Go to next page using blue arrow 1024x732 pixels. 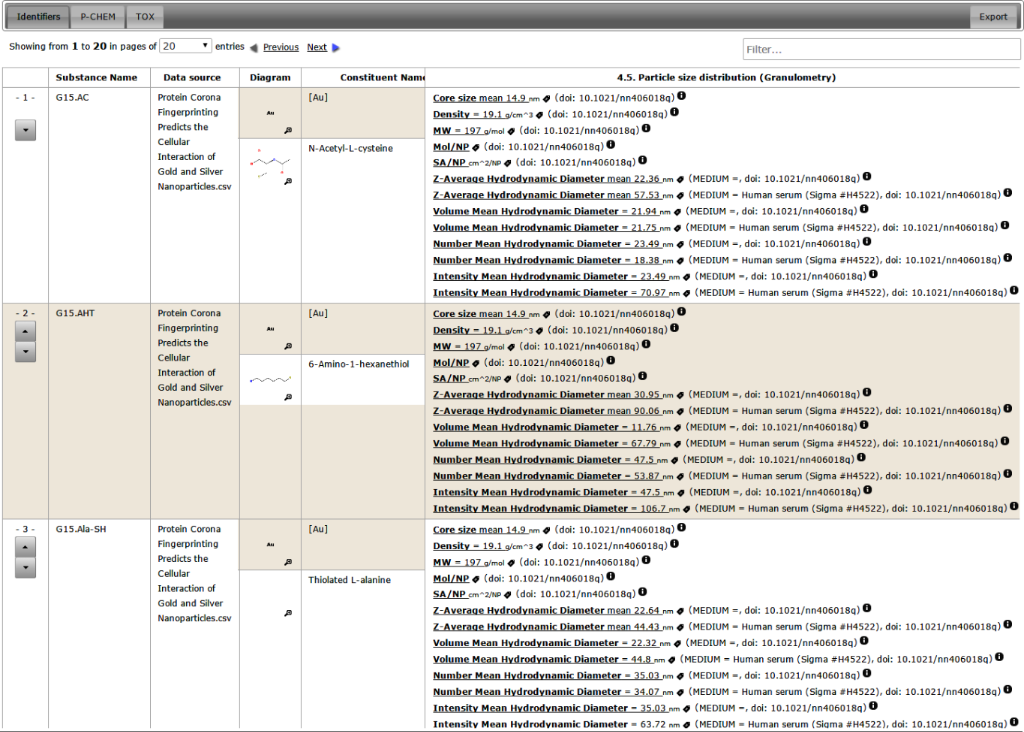coord(336,47)
